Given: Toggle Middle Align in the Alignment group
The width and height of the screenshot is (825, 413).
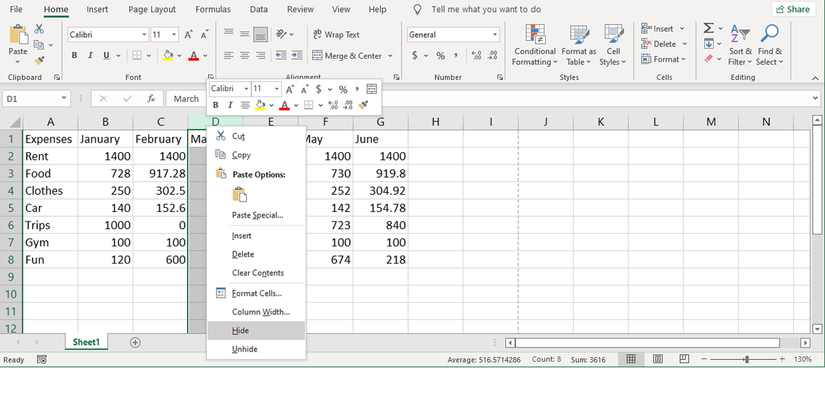Looking at the screenshot, I should coord(245,35).
